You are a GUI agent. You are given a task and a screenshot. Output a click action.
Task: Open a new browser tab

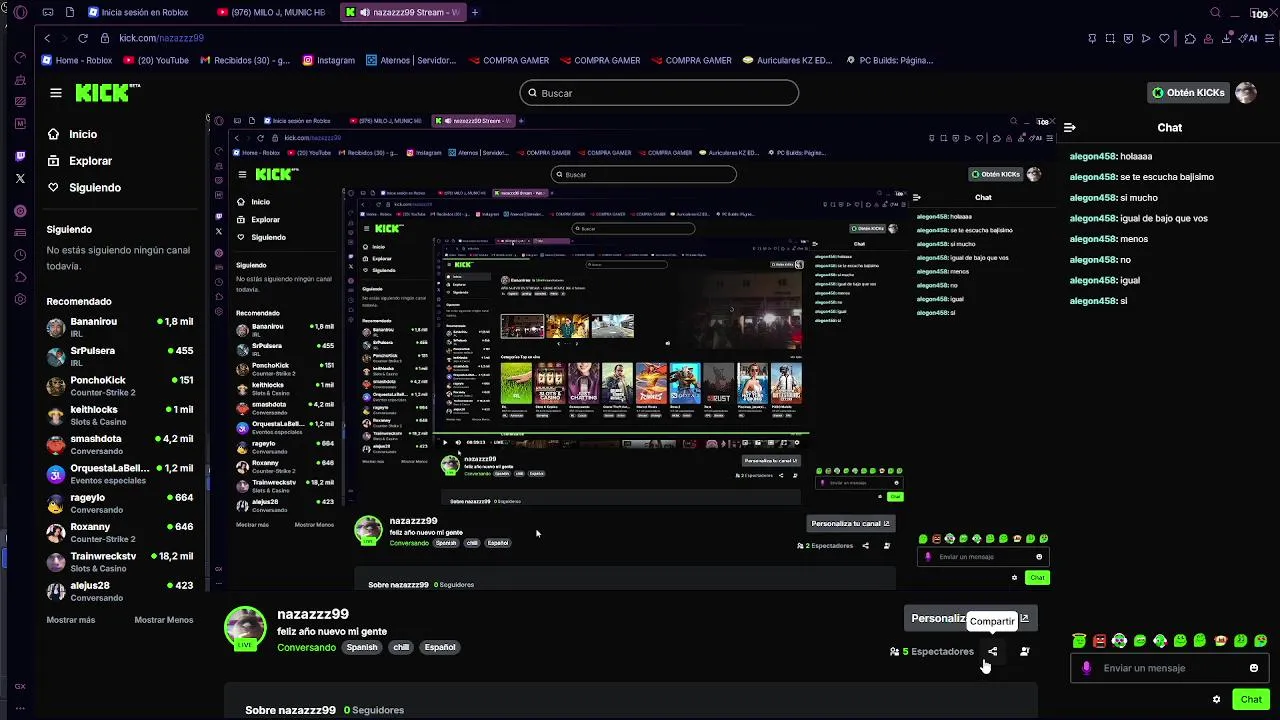475,12
